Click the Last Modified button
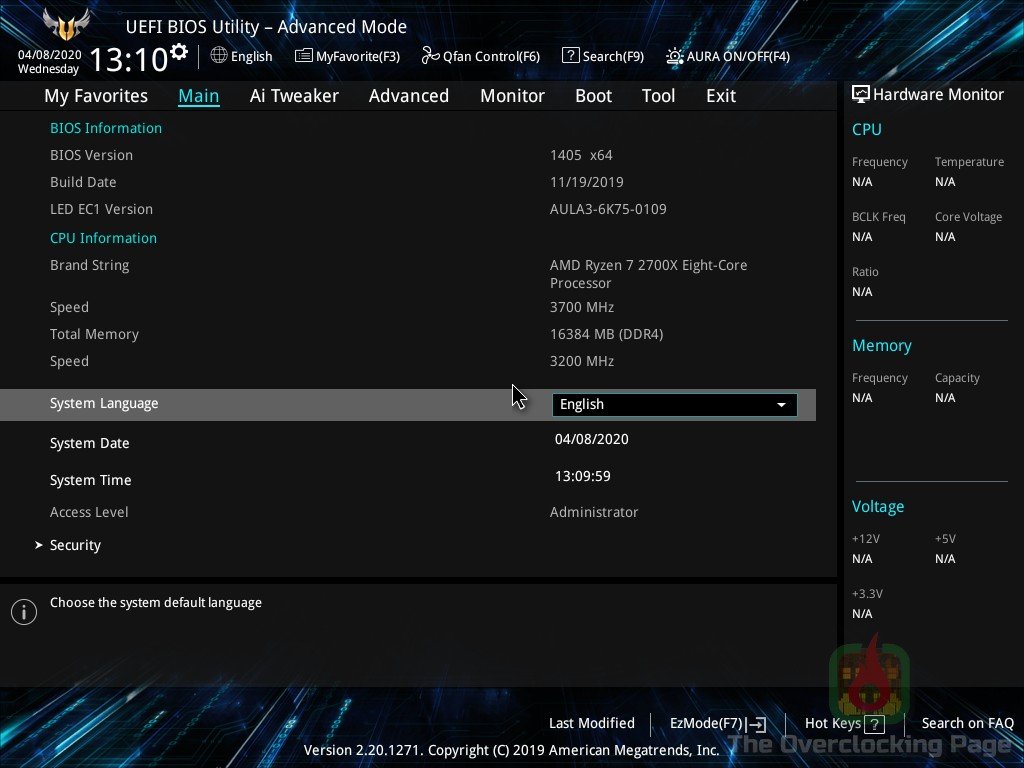 (x=591, y=723)
